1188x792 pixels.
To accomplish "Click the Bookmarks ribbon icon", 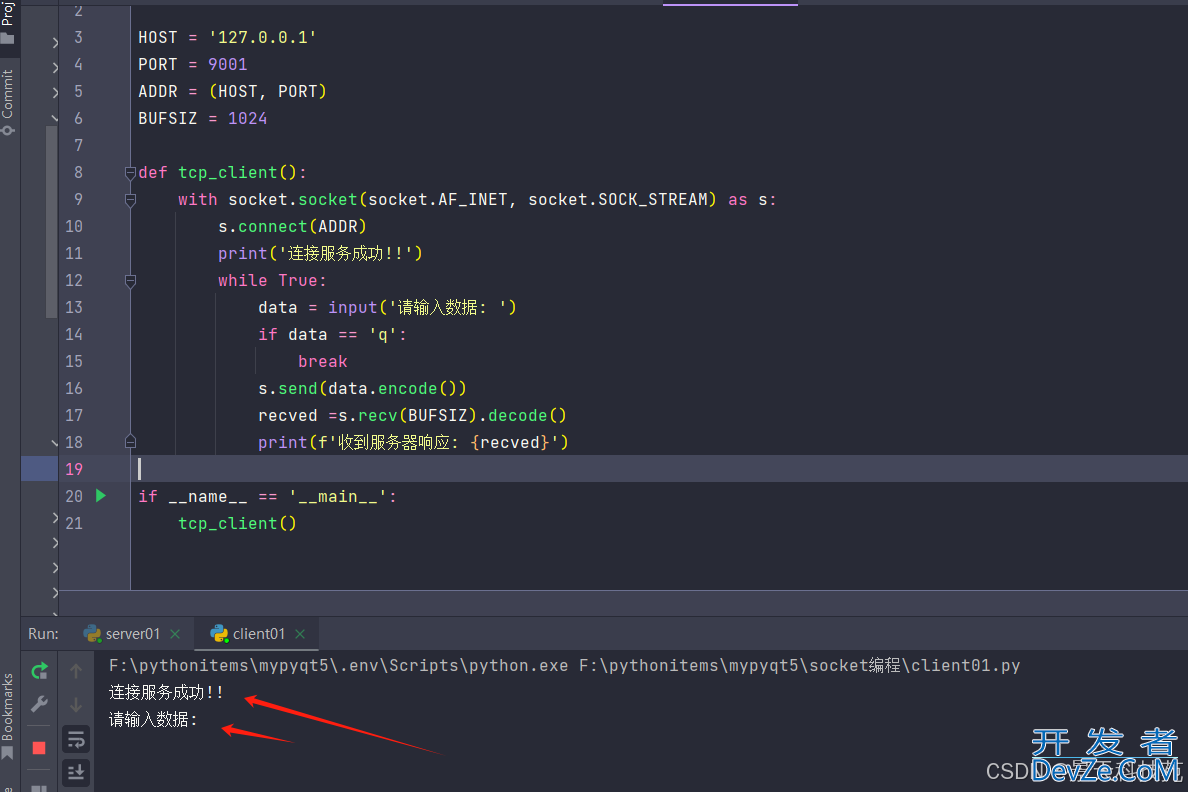I will coord(7,753).
